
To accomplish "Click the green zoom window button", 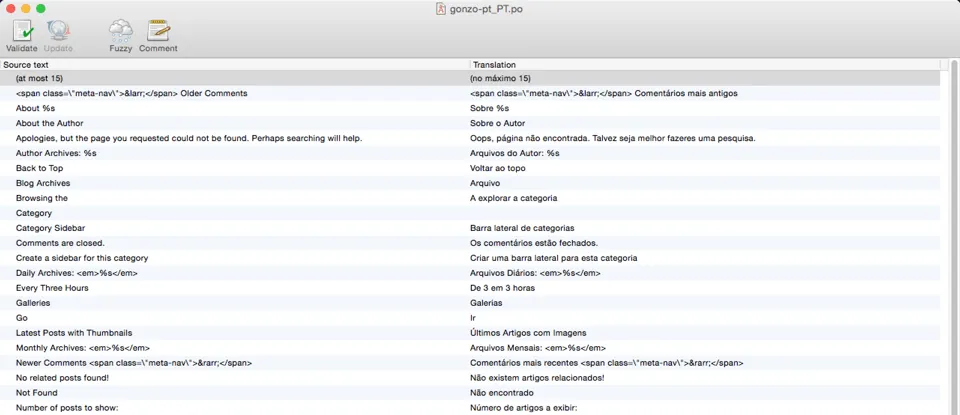I will (x=40, y=9).
